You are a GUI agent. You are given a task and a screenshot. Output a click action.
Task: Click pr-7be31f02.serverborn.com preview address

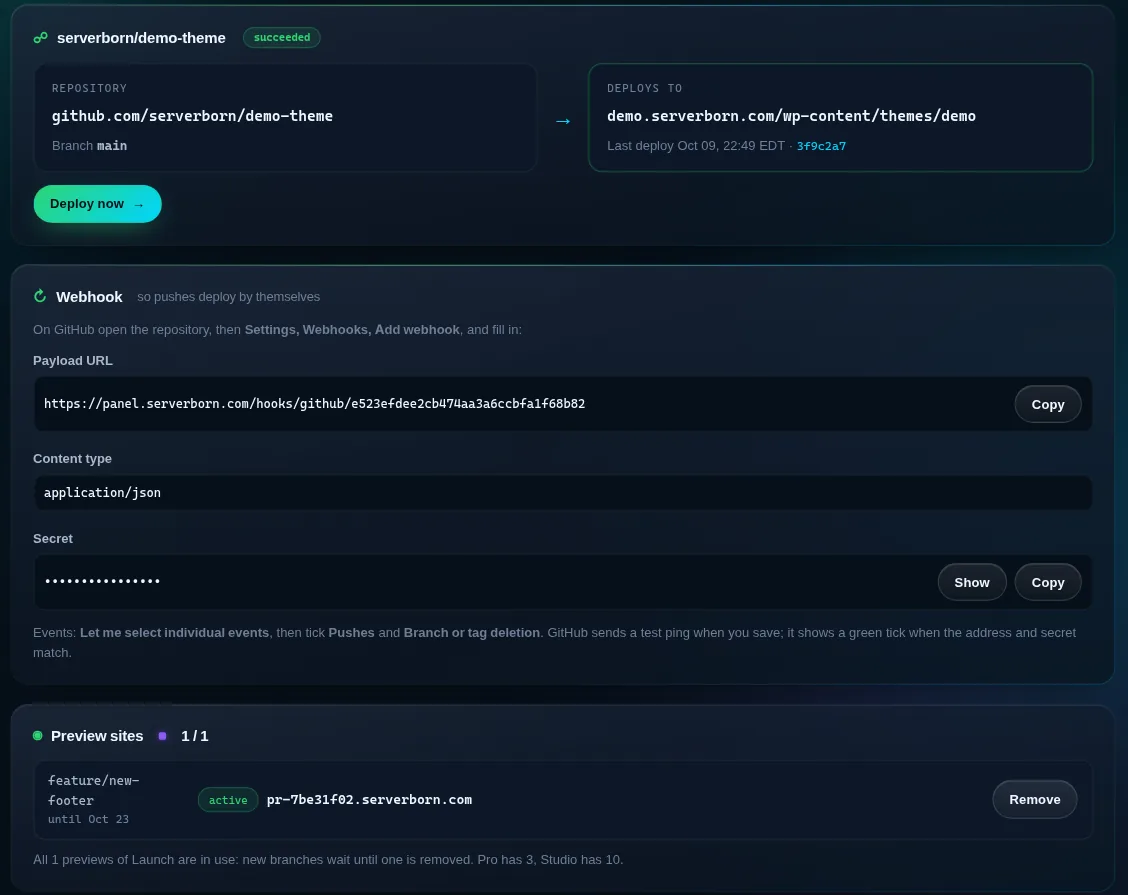pyautogui.click(x=369, y=800)
